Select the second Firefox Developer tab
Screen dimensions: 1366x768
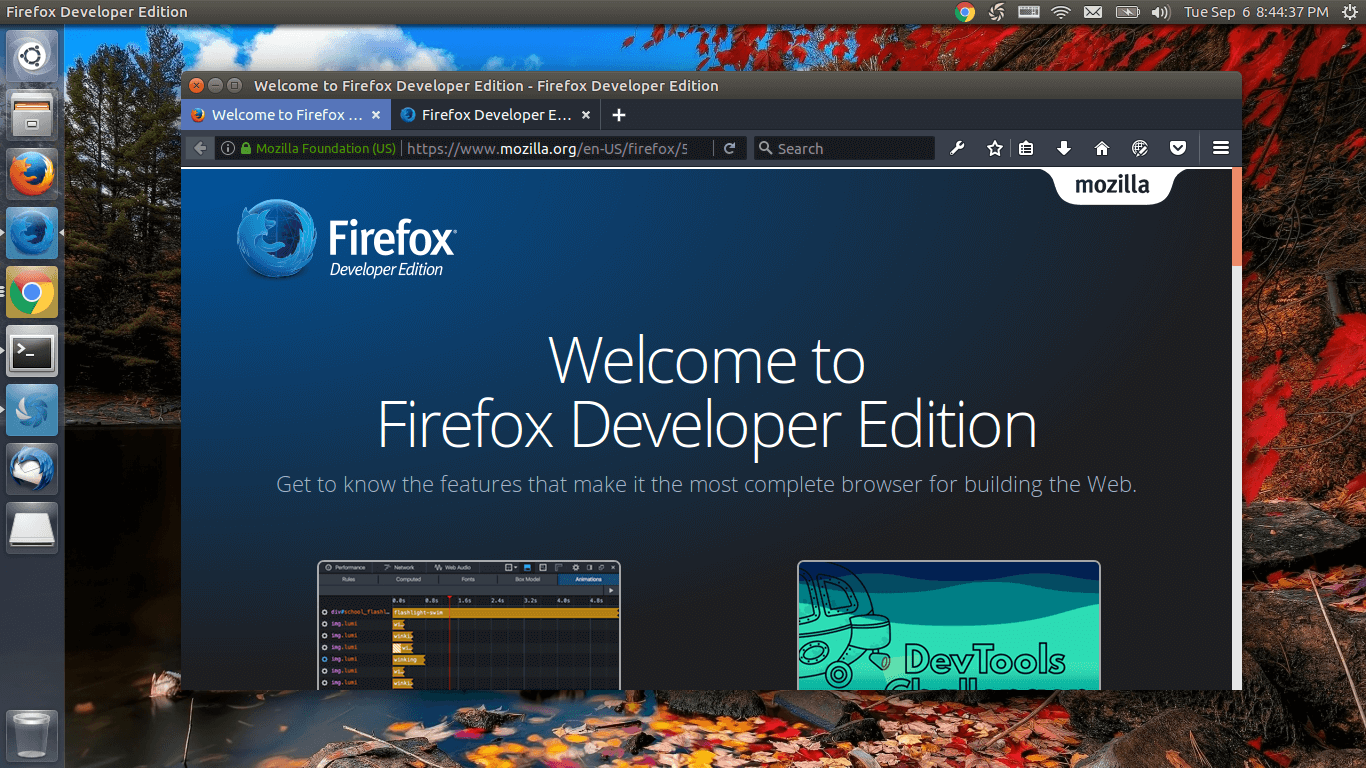pos(490,114)
